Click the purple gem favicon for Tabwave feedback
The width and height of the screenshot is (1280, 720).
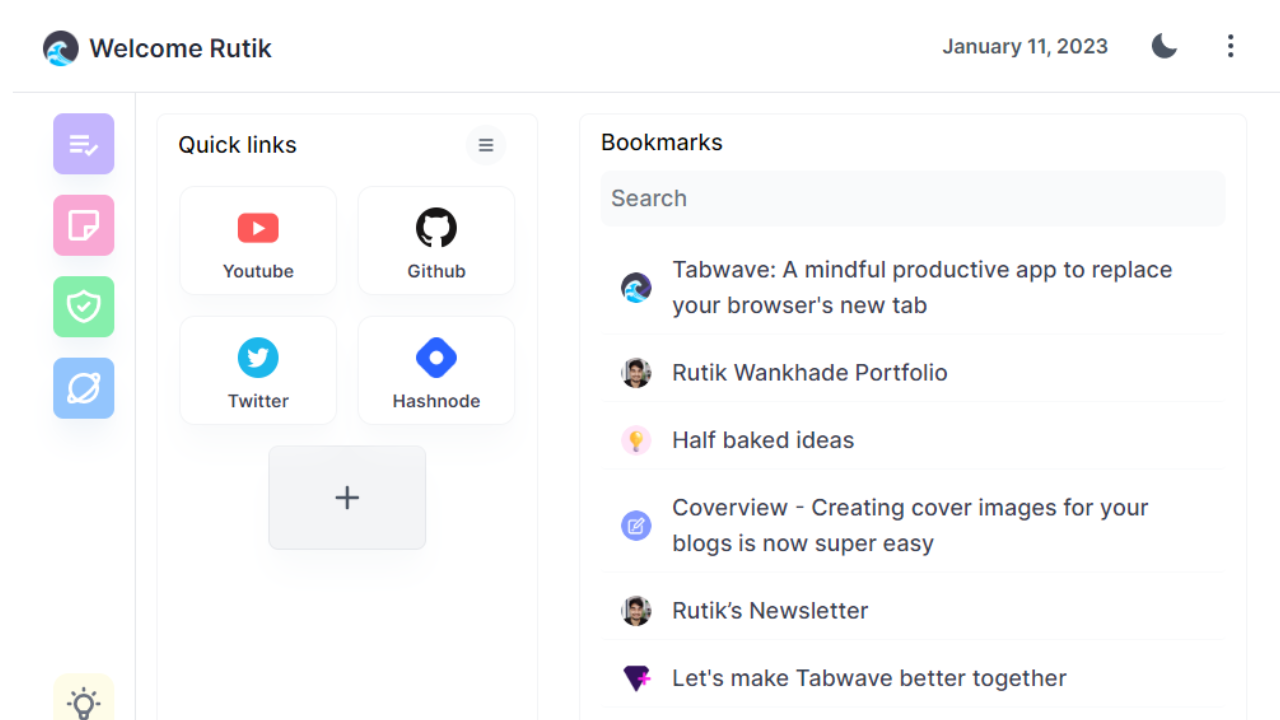(x=636, y=678)
